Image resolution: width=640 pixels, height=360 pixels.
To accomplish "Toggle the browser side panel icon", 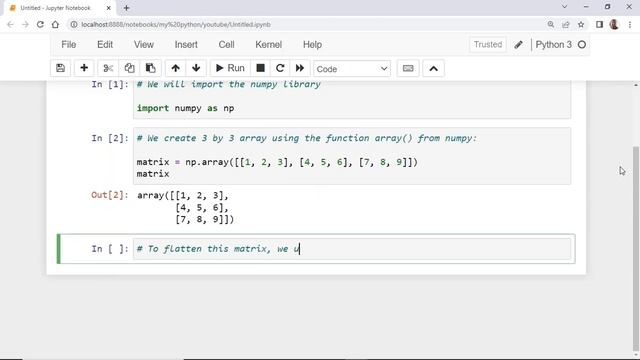I will click(599, 24).
